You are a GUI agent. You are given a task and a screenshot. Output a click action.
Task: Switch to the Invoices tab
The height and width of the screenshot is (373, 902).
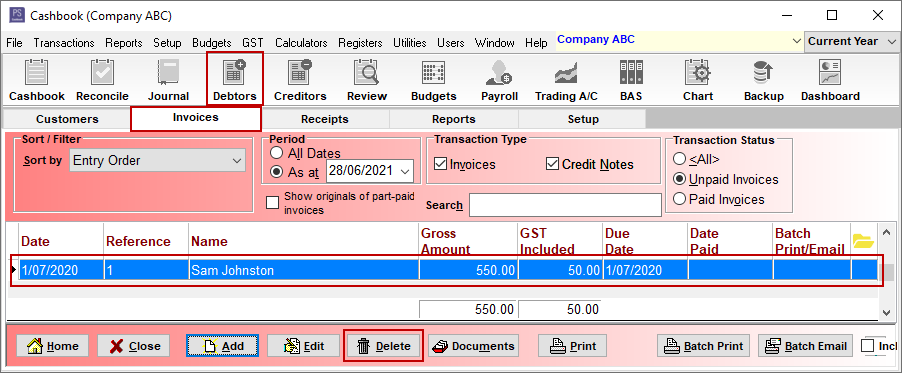point(196,118)
